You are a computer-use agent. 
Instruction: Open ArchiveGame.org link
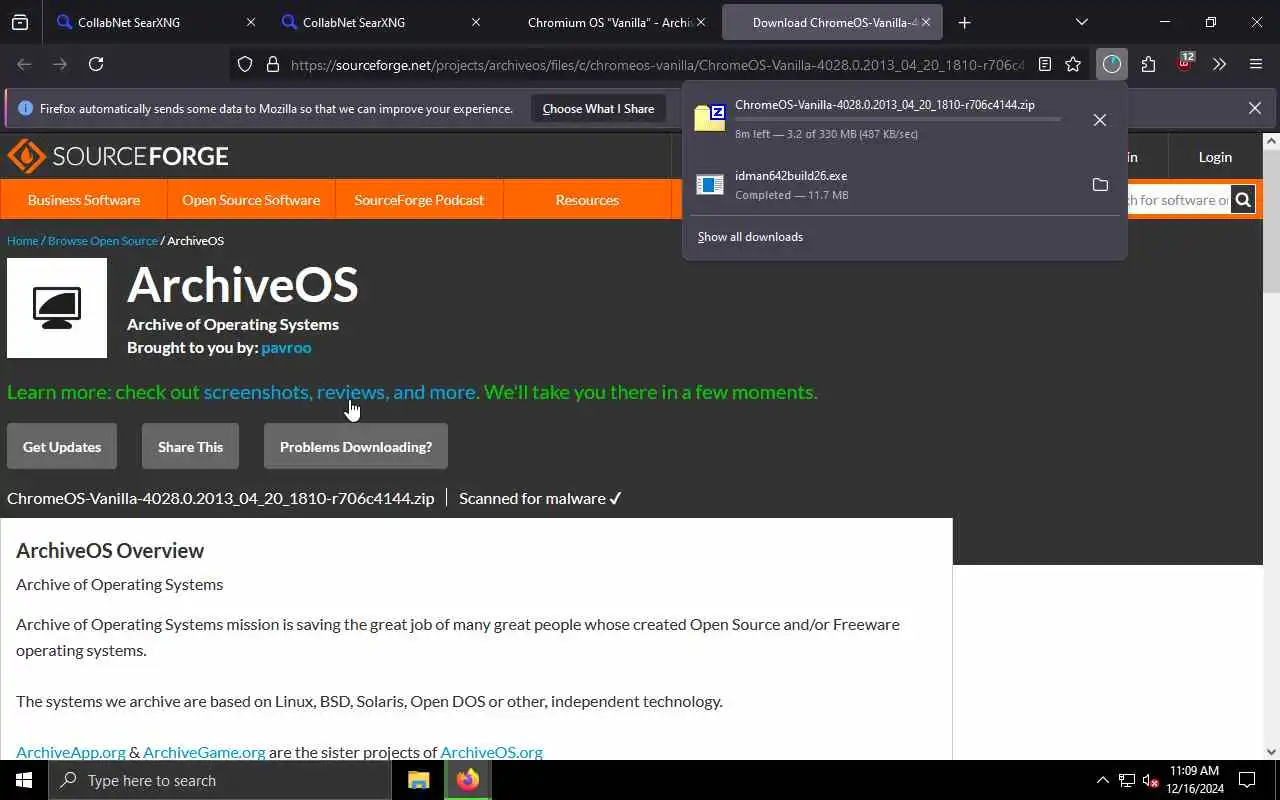pos(204,752)
